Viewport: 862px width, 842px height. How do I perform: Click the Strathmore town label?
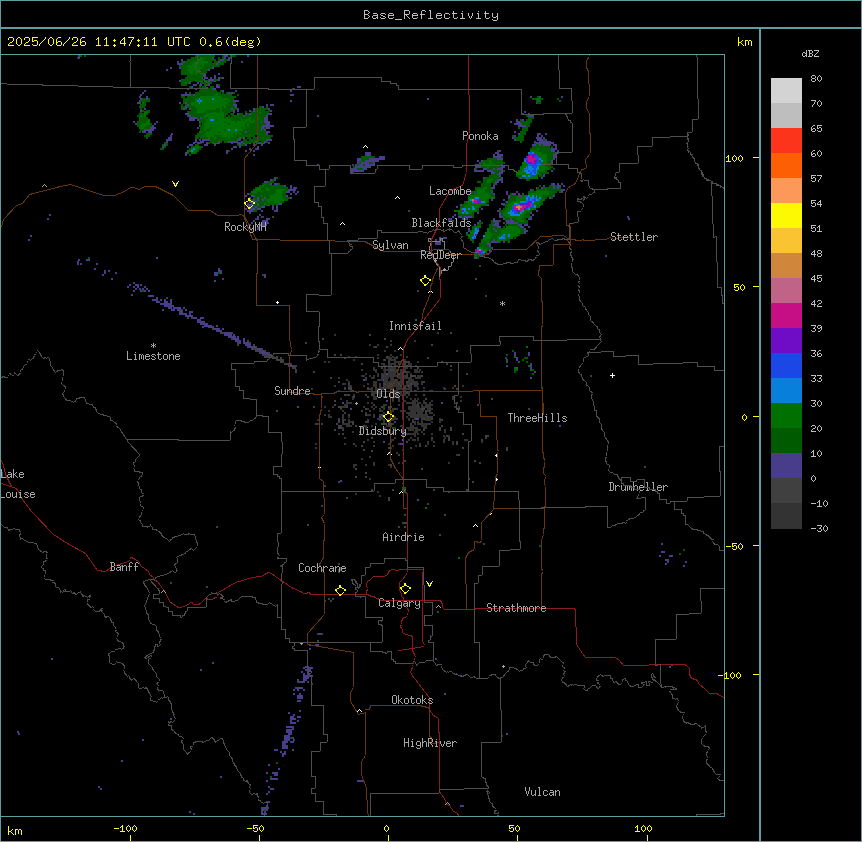pyautogui.click(x=516, y=608)
